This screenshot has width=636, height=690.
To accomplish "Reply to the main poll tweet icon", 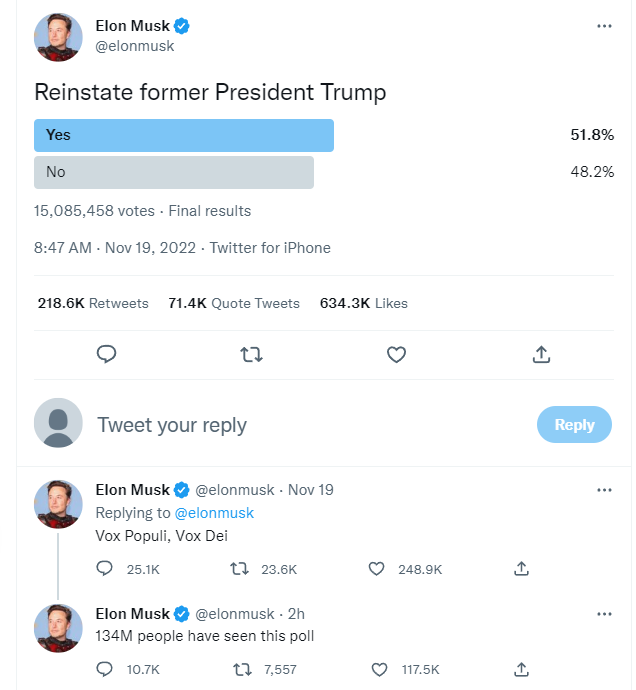I will pos(107,354).
